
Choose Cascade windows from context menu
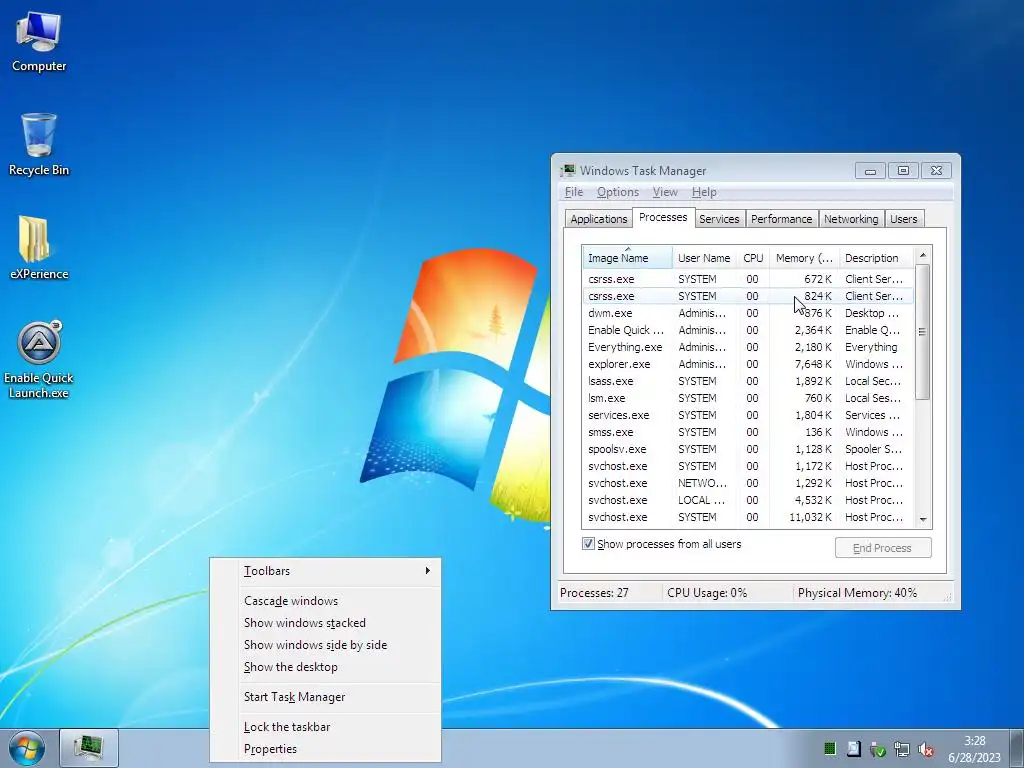tap(325, 601)
